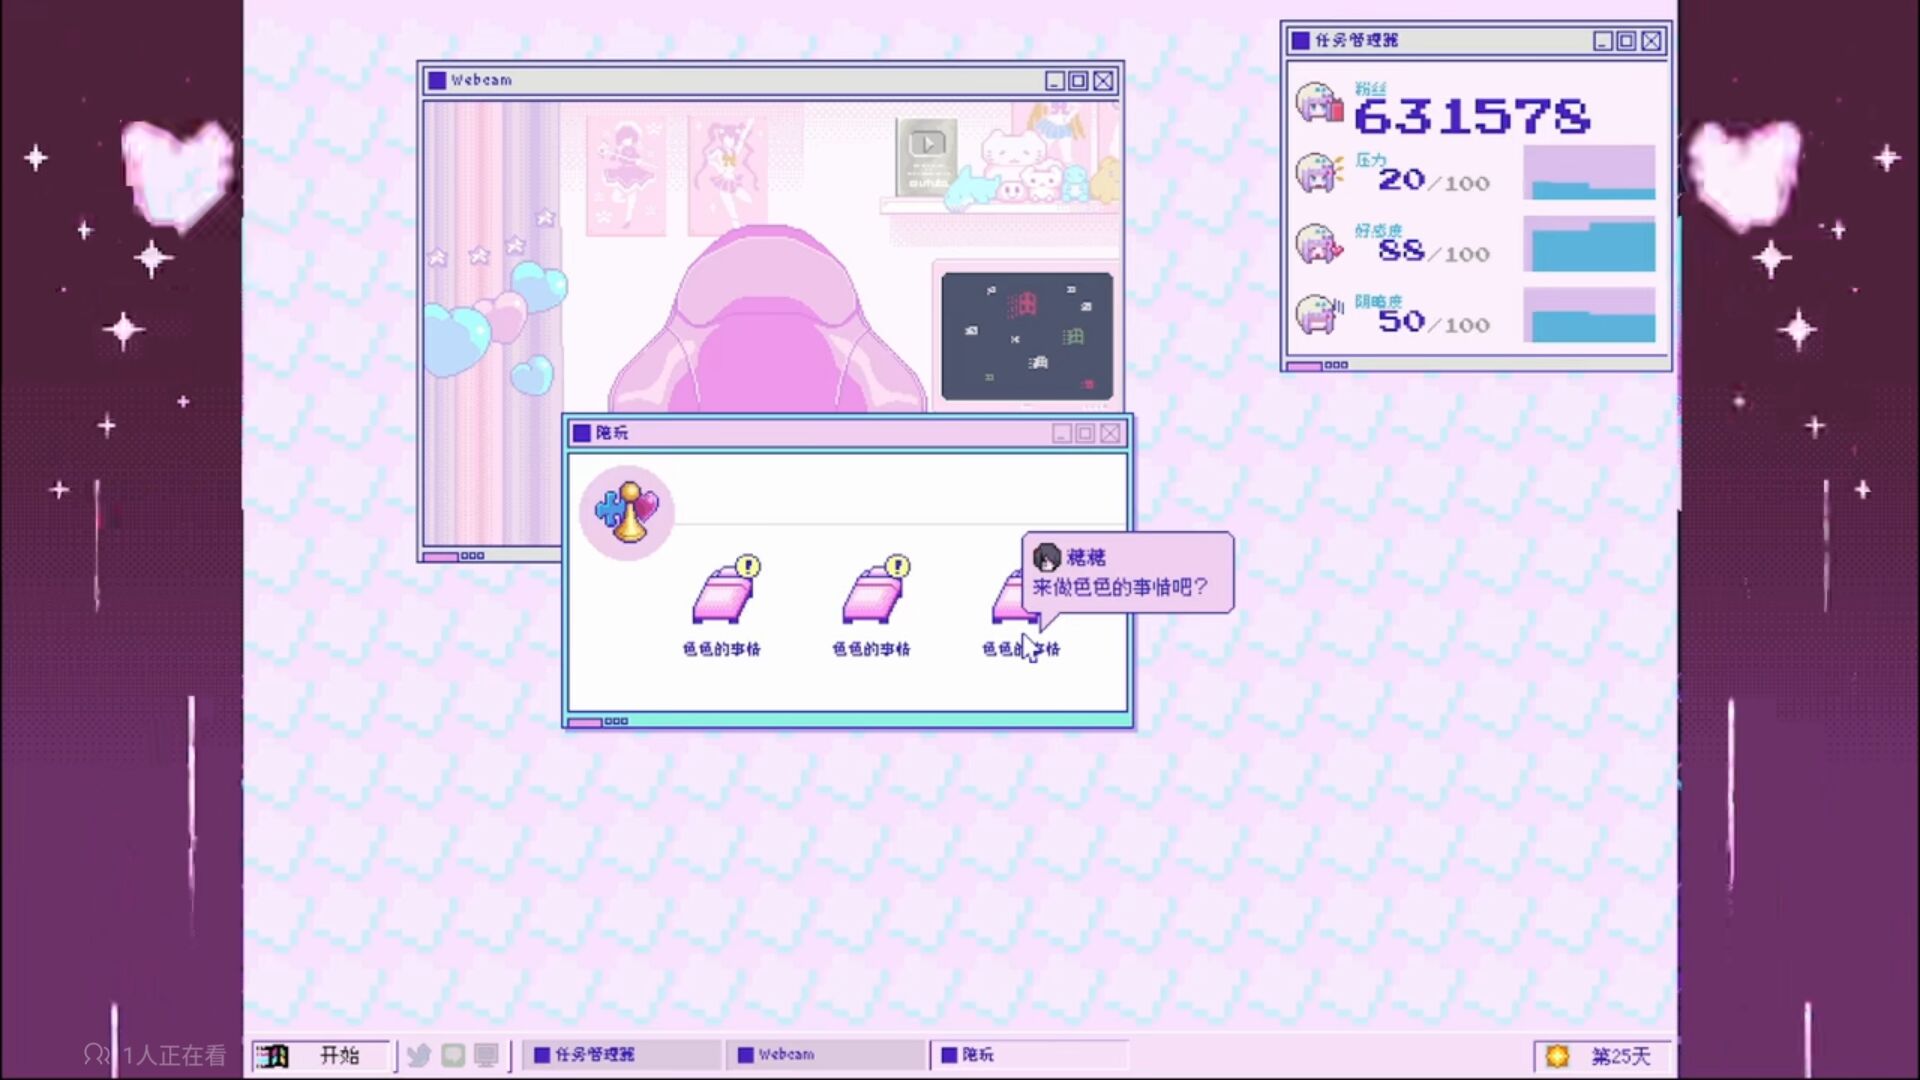This screenshot has height=1080, width=1920.
Task: Open the 开始 start menu
Action: (320, 1055)
